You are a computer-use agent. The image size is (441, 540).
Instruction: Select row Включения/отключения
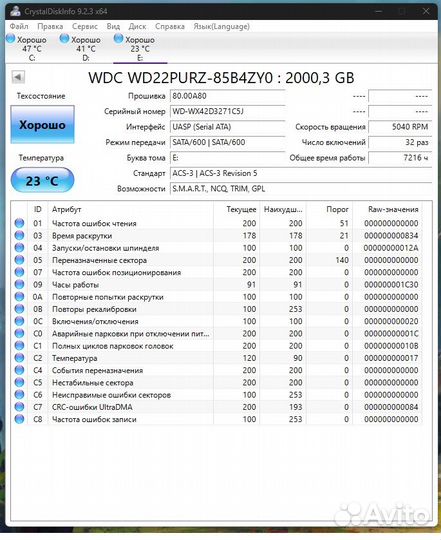217,321
